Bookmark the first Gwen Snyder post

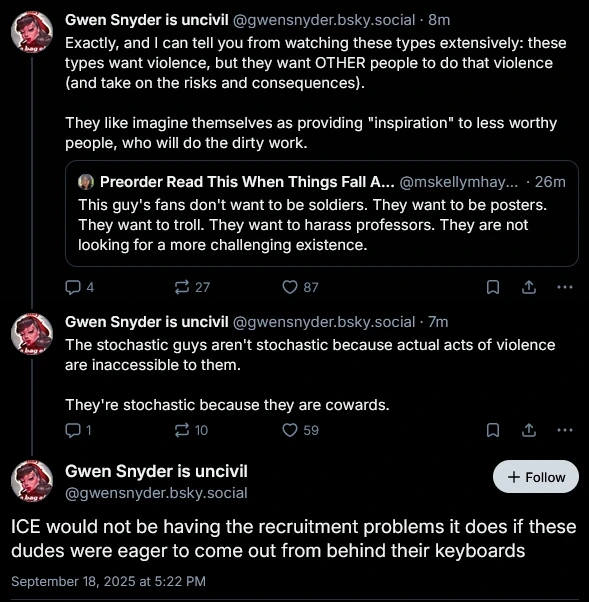coord(493,287)
